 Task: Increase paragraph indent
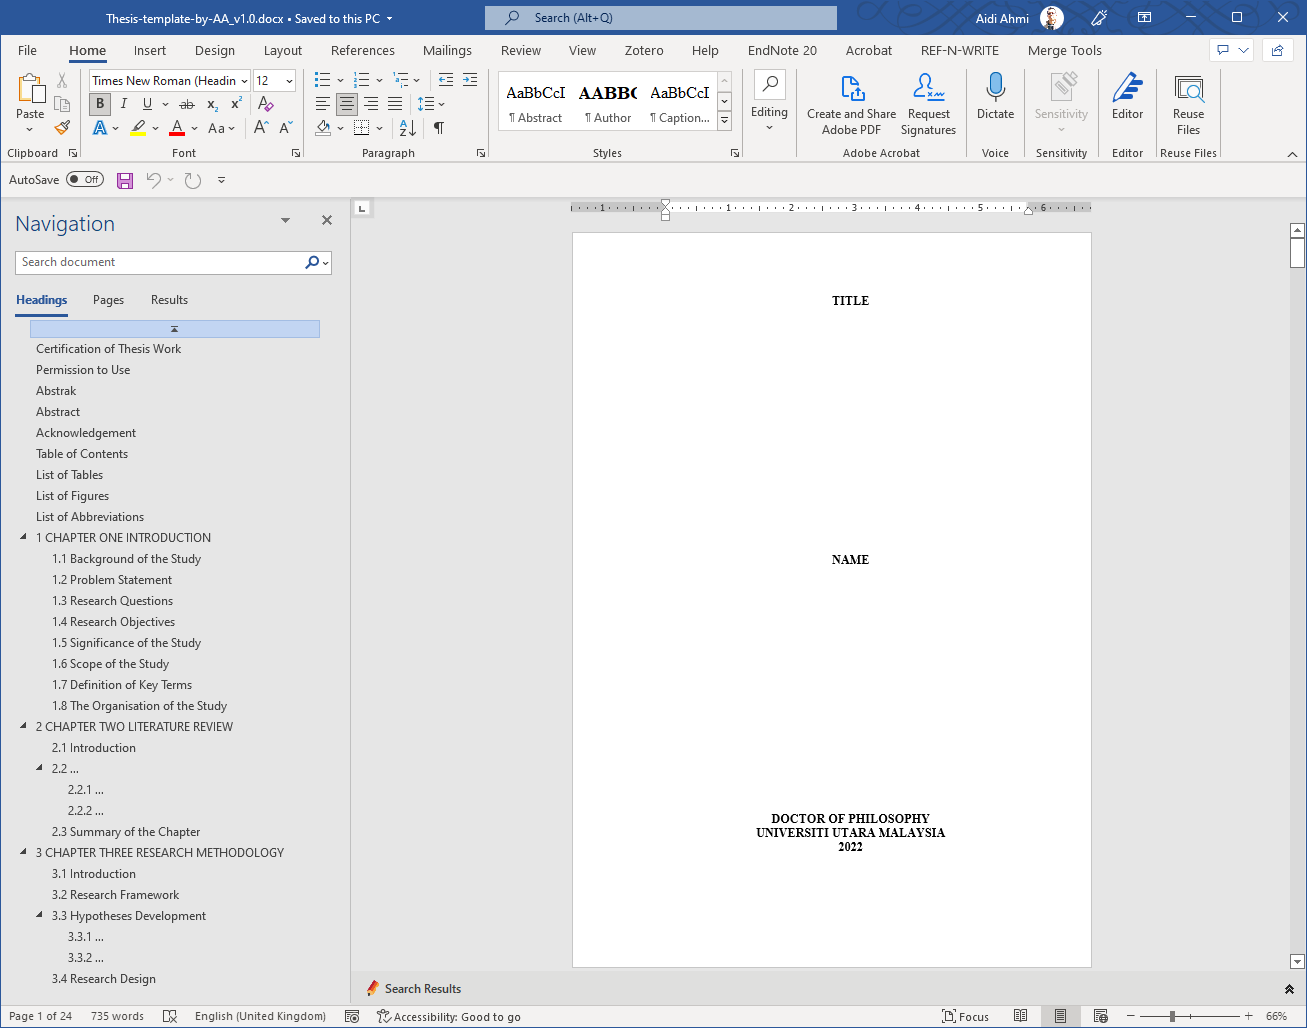click(470, 80)
